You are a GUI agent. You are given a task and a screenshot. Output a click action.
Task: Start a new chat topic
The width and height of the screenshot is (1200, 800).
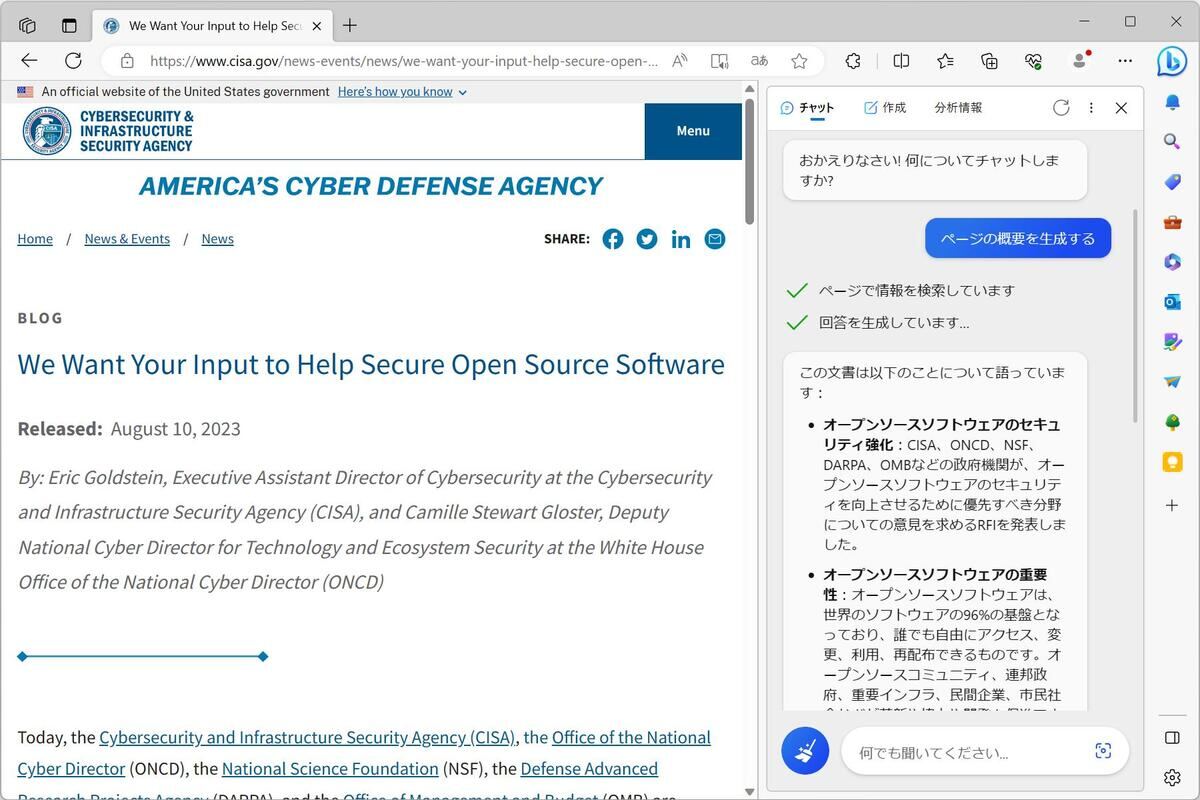805,751
